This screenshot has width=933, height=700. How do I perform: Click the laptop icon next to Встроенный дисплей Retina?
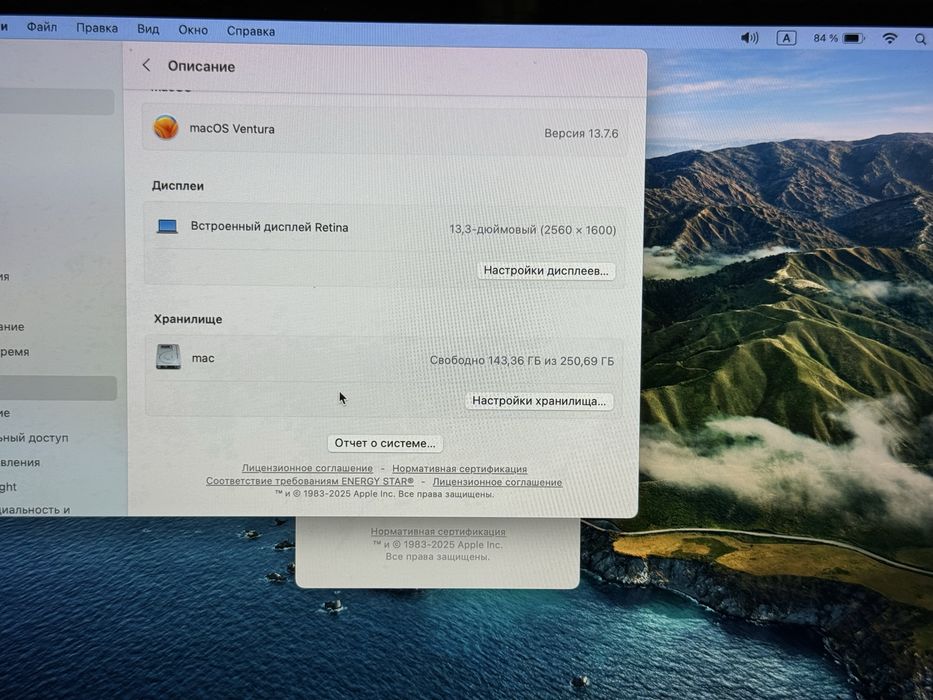pyautogui.click(x=167, y=226)
